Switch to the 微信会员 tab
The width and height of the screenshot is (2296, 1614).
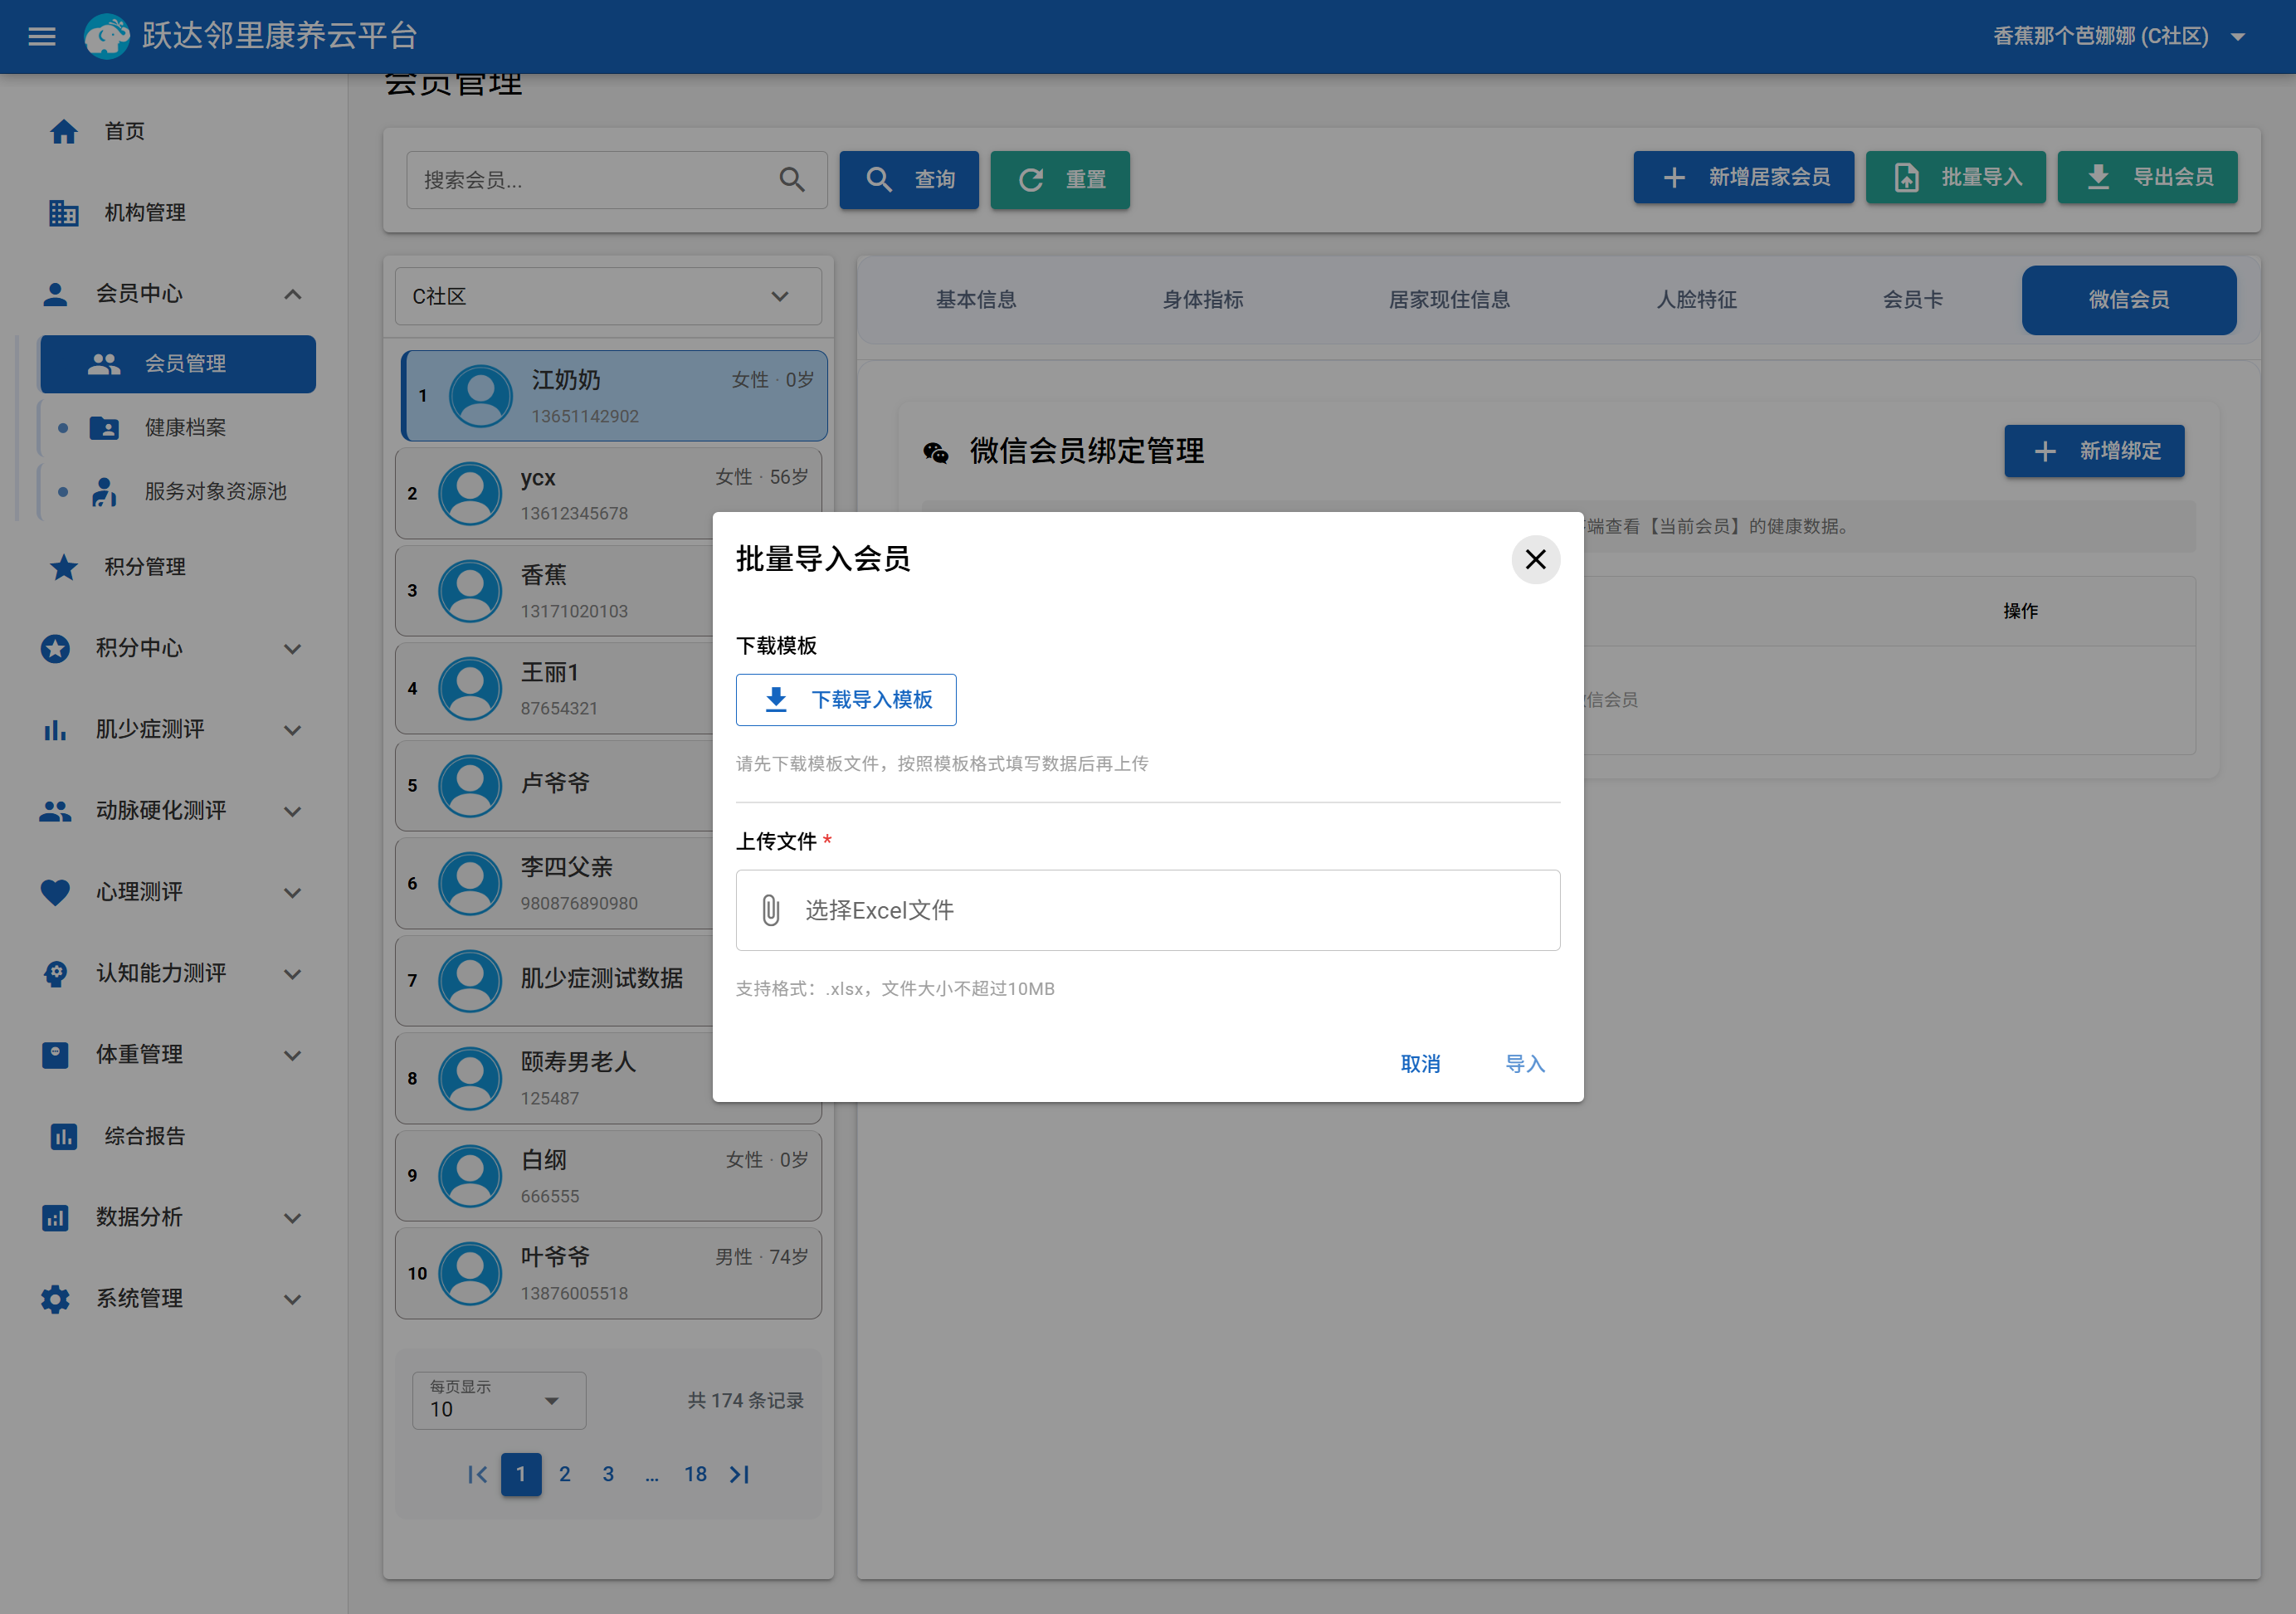tap(2129, 300)
